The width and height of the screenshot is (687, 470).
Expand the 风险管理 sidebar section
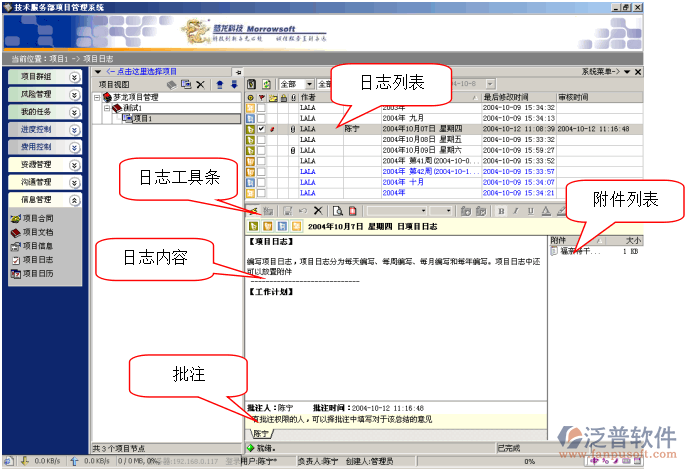click(x=74, y=95)
